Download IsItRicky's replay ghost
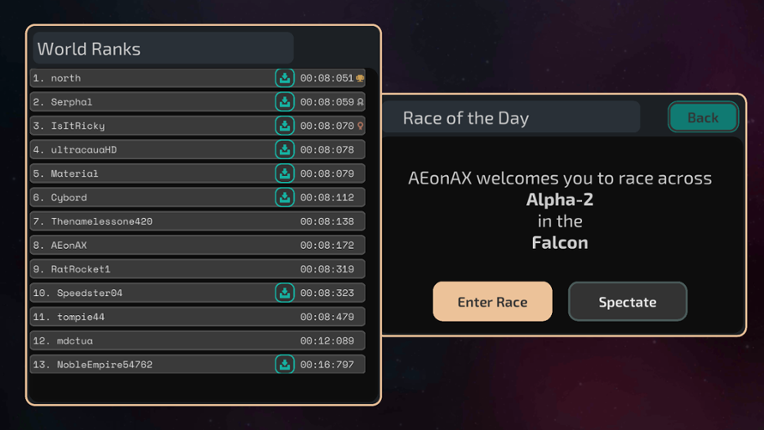The height and width of the screenshot is (430, 764). (285, 126)
